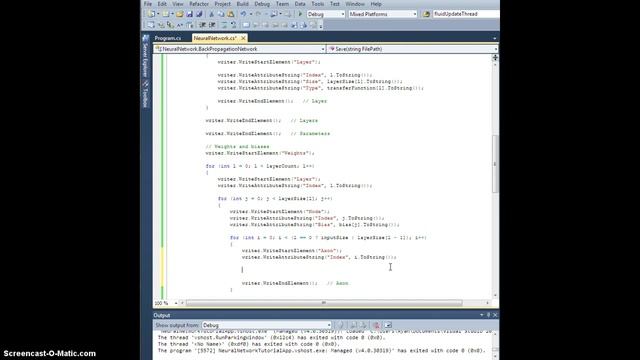Image resolution: width=640 pixels, height=360 pixels.
Task: Open the View menu
Action: (178, 4)
